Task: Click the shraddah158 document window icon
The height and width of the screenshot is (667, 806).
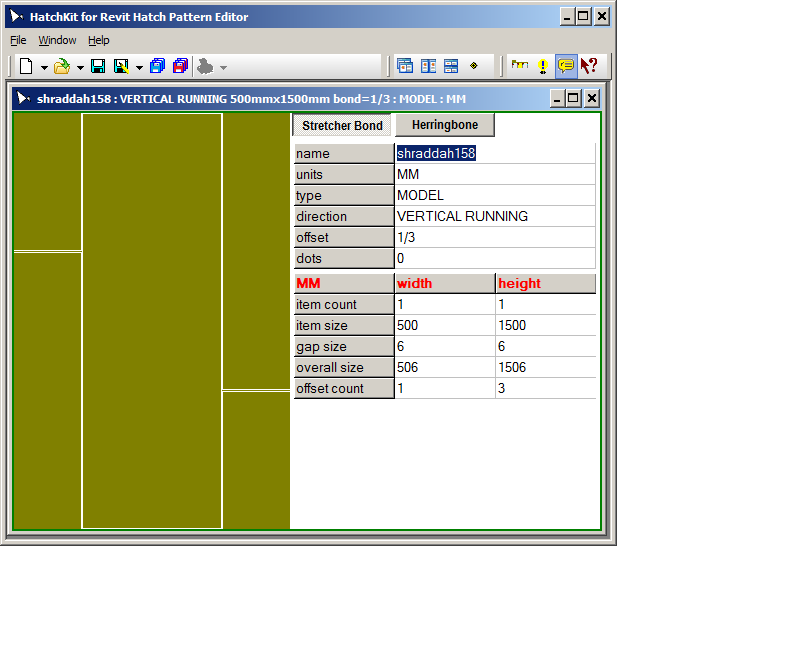Action: pos(23,98)
